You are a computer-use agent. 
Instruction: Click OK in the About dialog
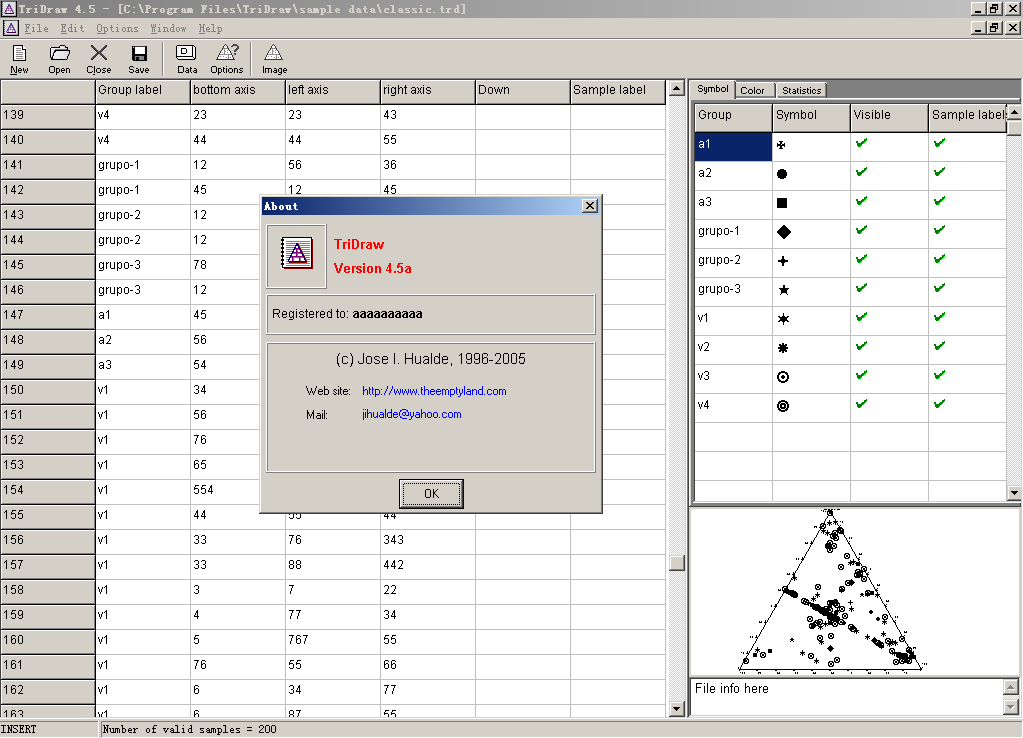point(431,494)
